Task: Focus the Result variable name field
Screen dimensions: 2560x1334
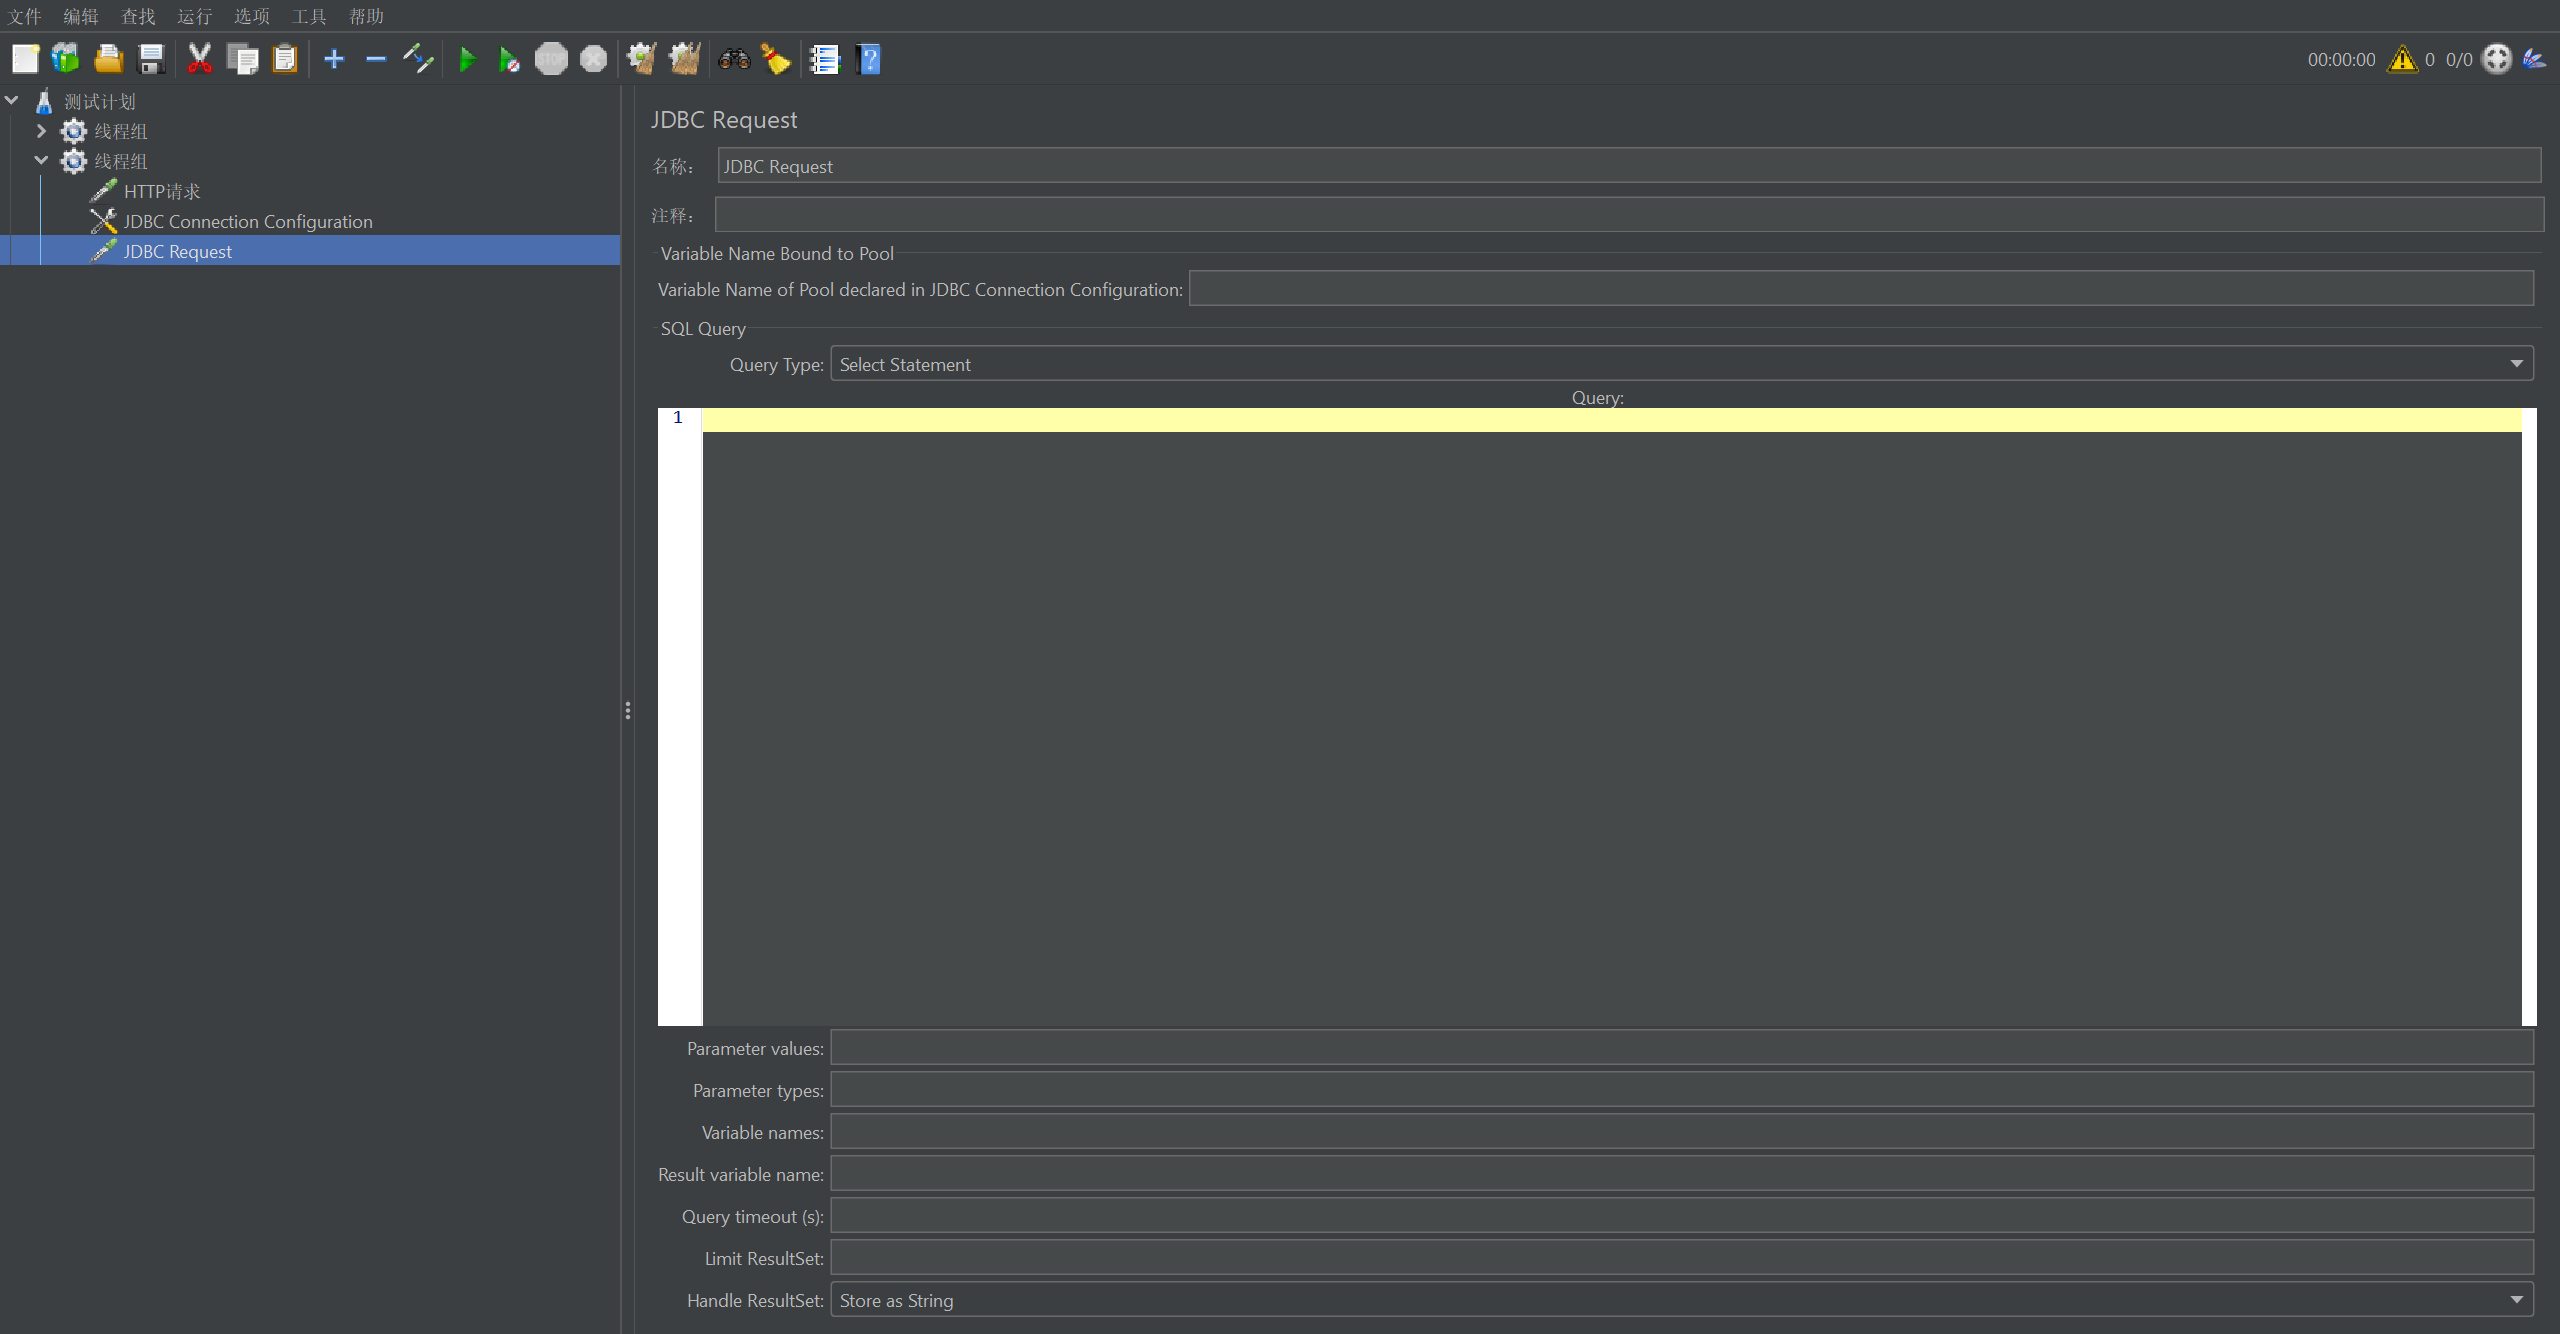Action: [1682, 1174]
